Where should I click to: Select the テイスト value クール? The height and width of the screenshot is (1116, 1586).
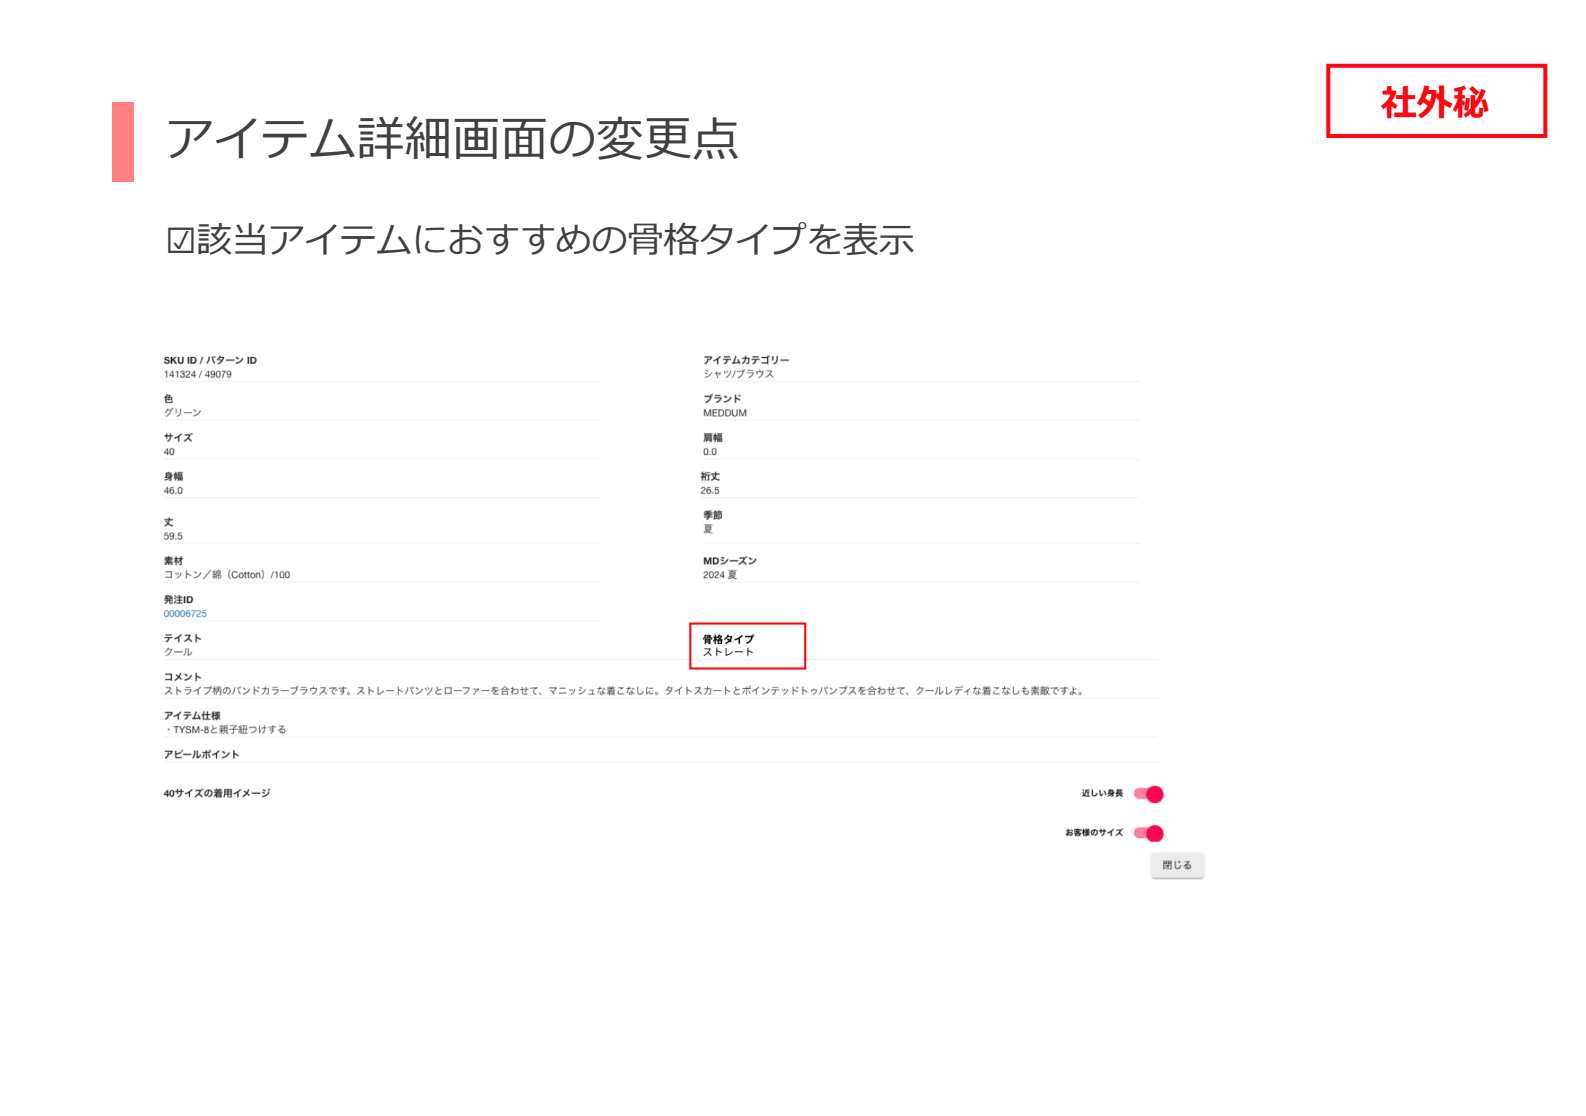click(x=178, y=652)
